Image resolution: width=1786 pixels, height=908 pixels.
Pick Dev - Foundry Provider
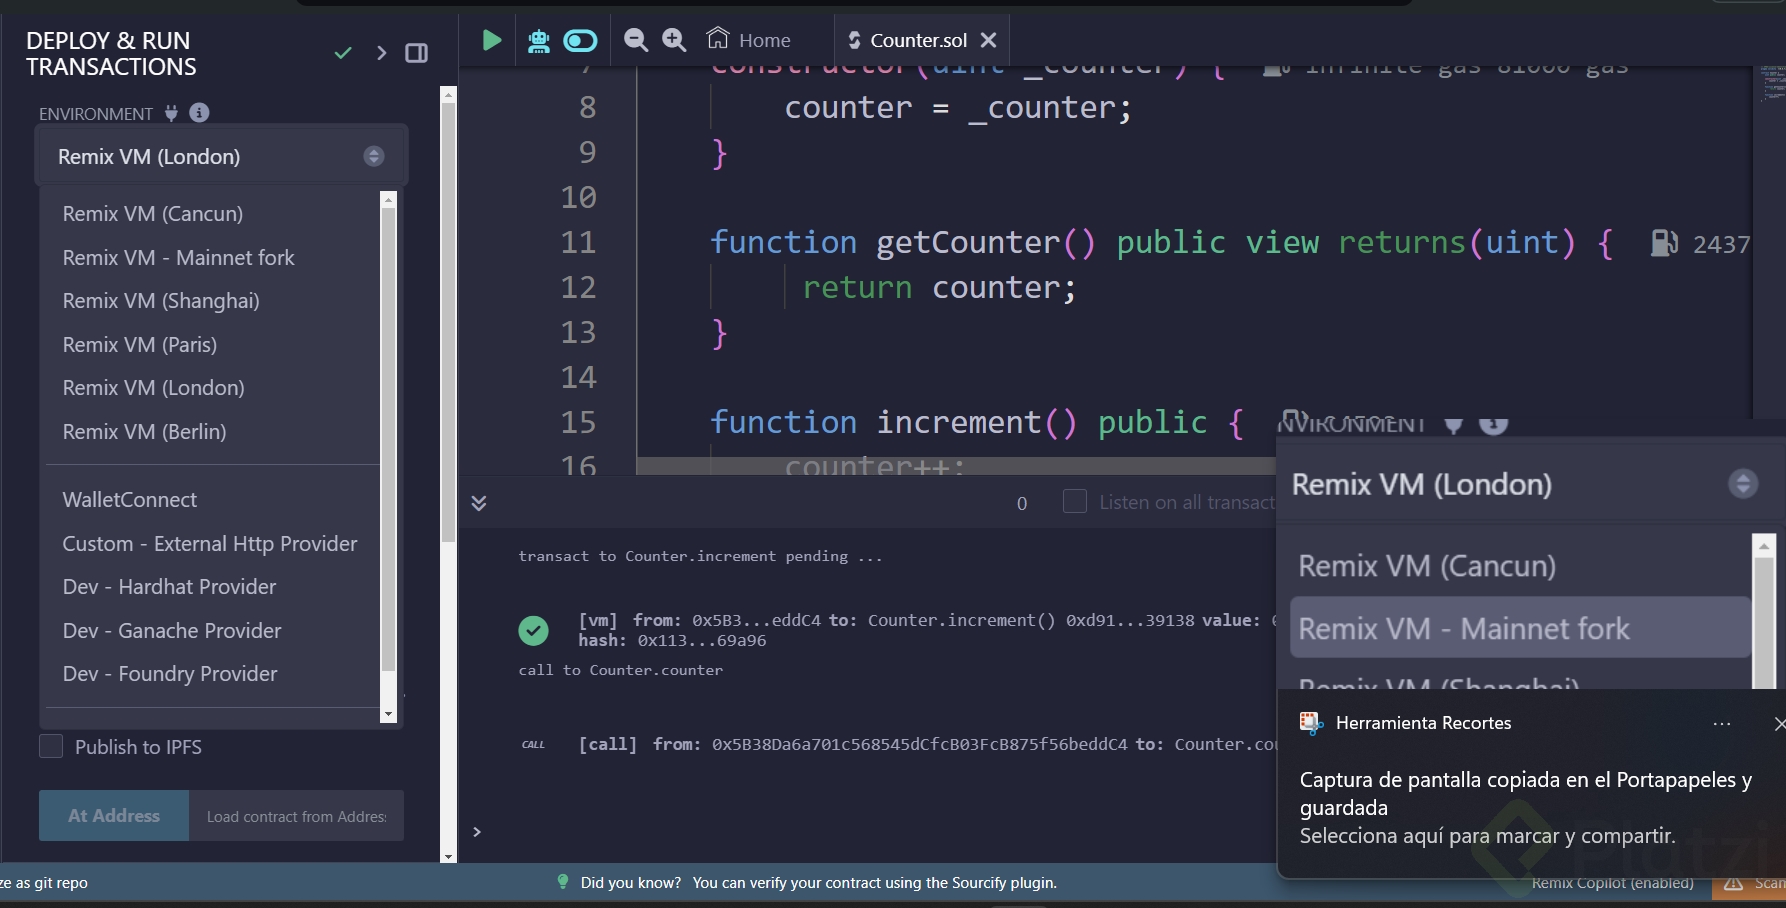tap(170, 674)
